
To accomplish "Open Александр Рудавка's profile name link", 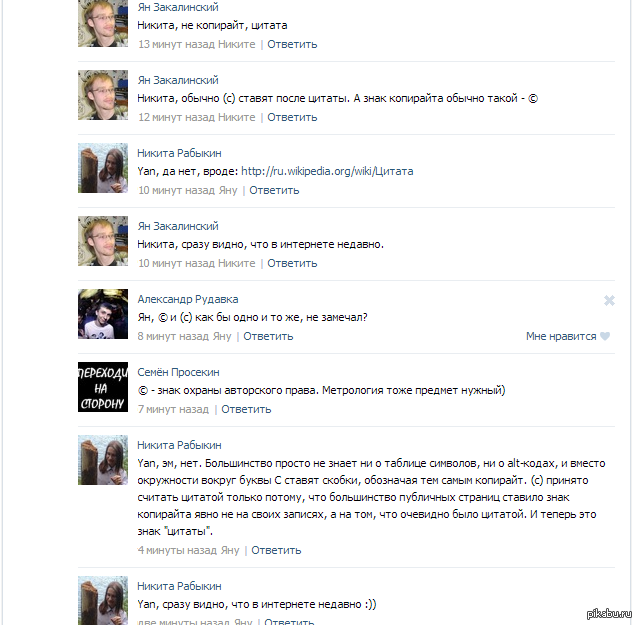I will point(188,299).
